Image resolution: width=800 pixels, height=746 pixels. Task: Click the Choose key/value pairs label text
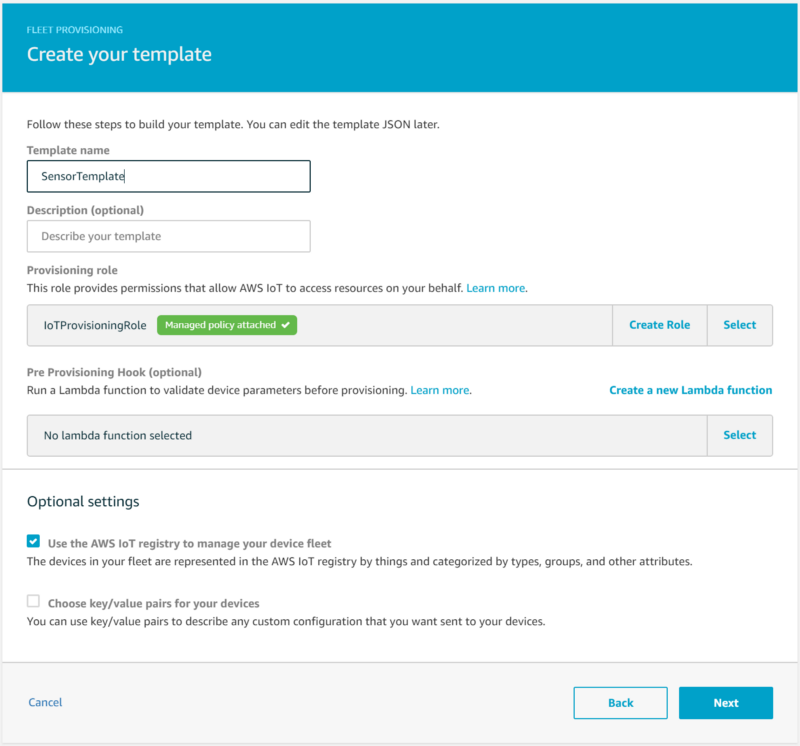[154, 604]
